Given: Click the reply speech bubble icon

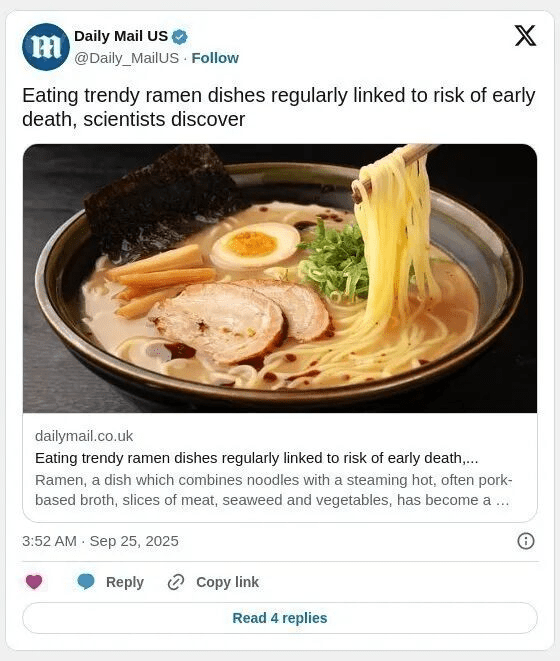Looking at the screenshot, I should (86, 581).
